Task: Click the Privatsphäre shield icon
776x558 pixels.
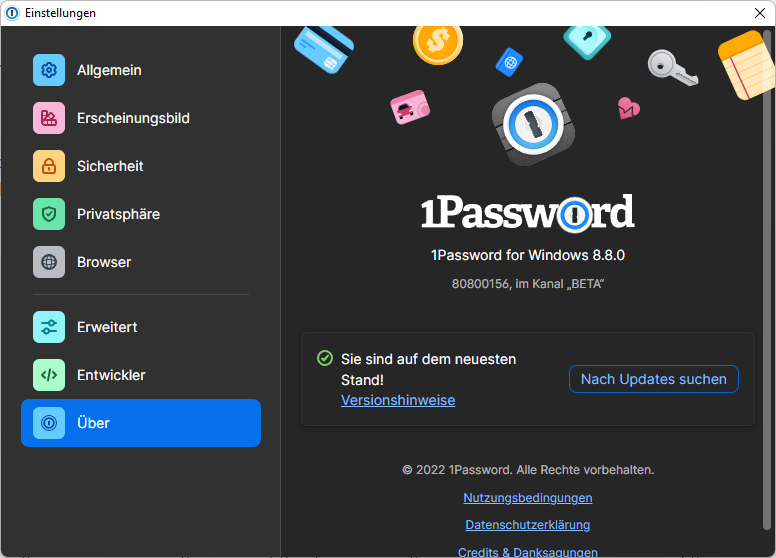Action: pos(49,214)
